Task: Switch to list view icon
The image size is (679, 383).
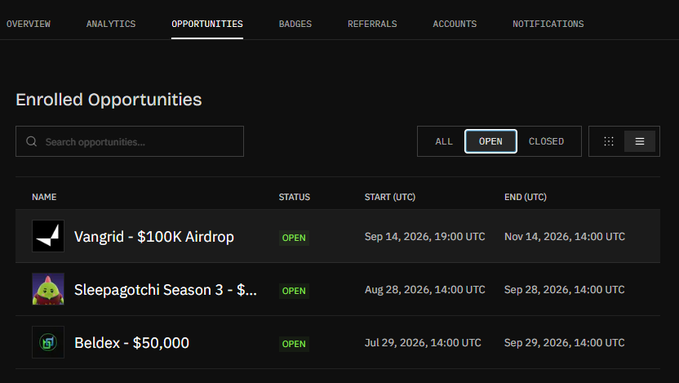Action: tap(640, 141)
